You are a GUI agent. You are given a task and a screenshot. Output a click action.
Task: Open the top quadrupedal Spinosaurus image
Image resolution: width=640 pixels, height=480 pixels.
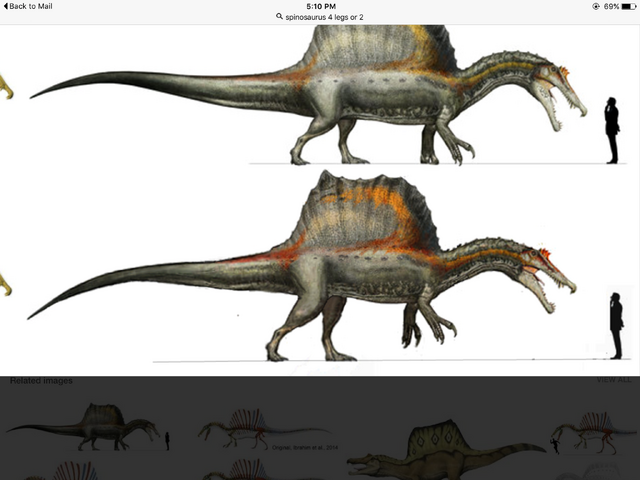point(308,95)
